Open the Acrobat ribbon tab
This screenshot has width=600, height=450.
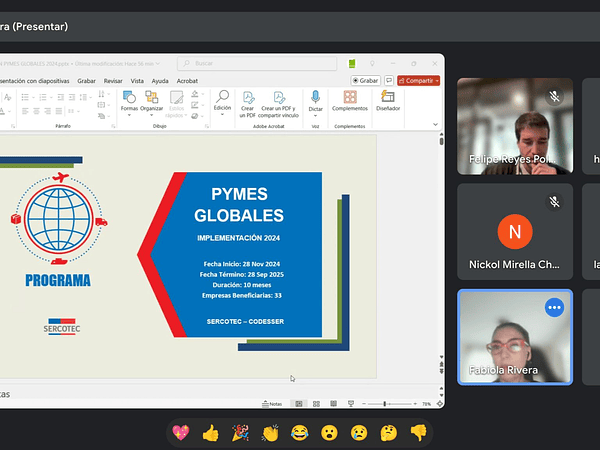click(187, 80)
